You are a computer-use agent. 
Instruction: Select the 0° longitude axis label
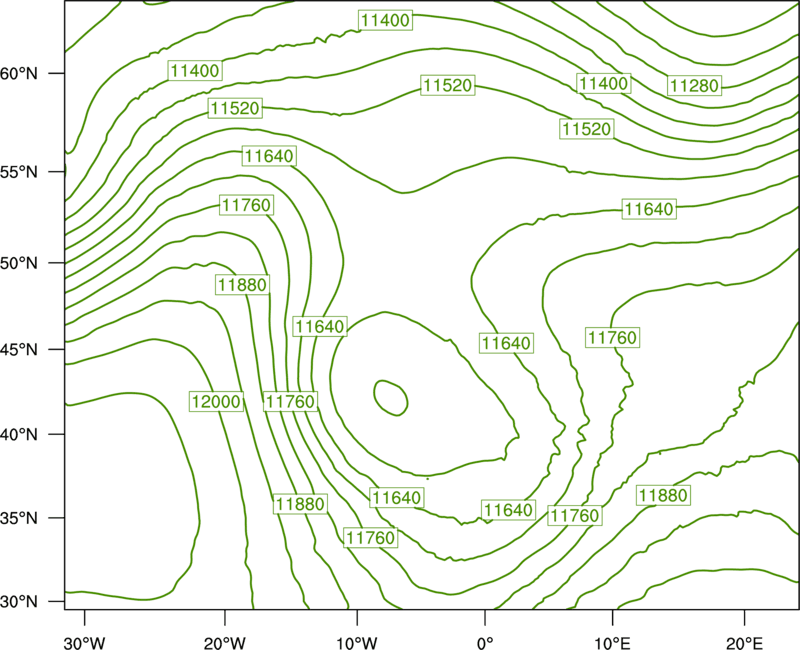pos(485,642)
